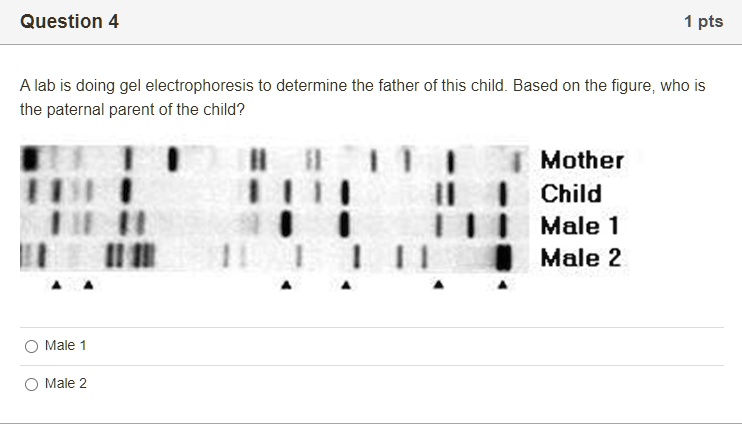Click the Male 1 answer option text
The width and height of the screenshot is (742, 428).
(66, 346)
